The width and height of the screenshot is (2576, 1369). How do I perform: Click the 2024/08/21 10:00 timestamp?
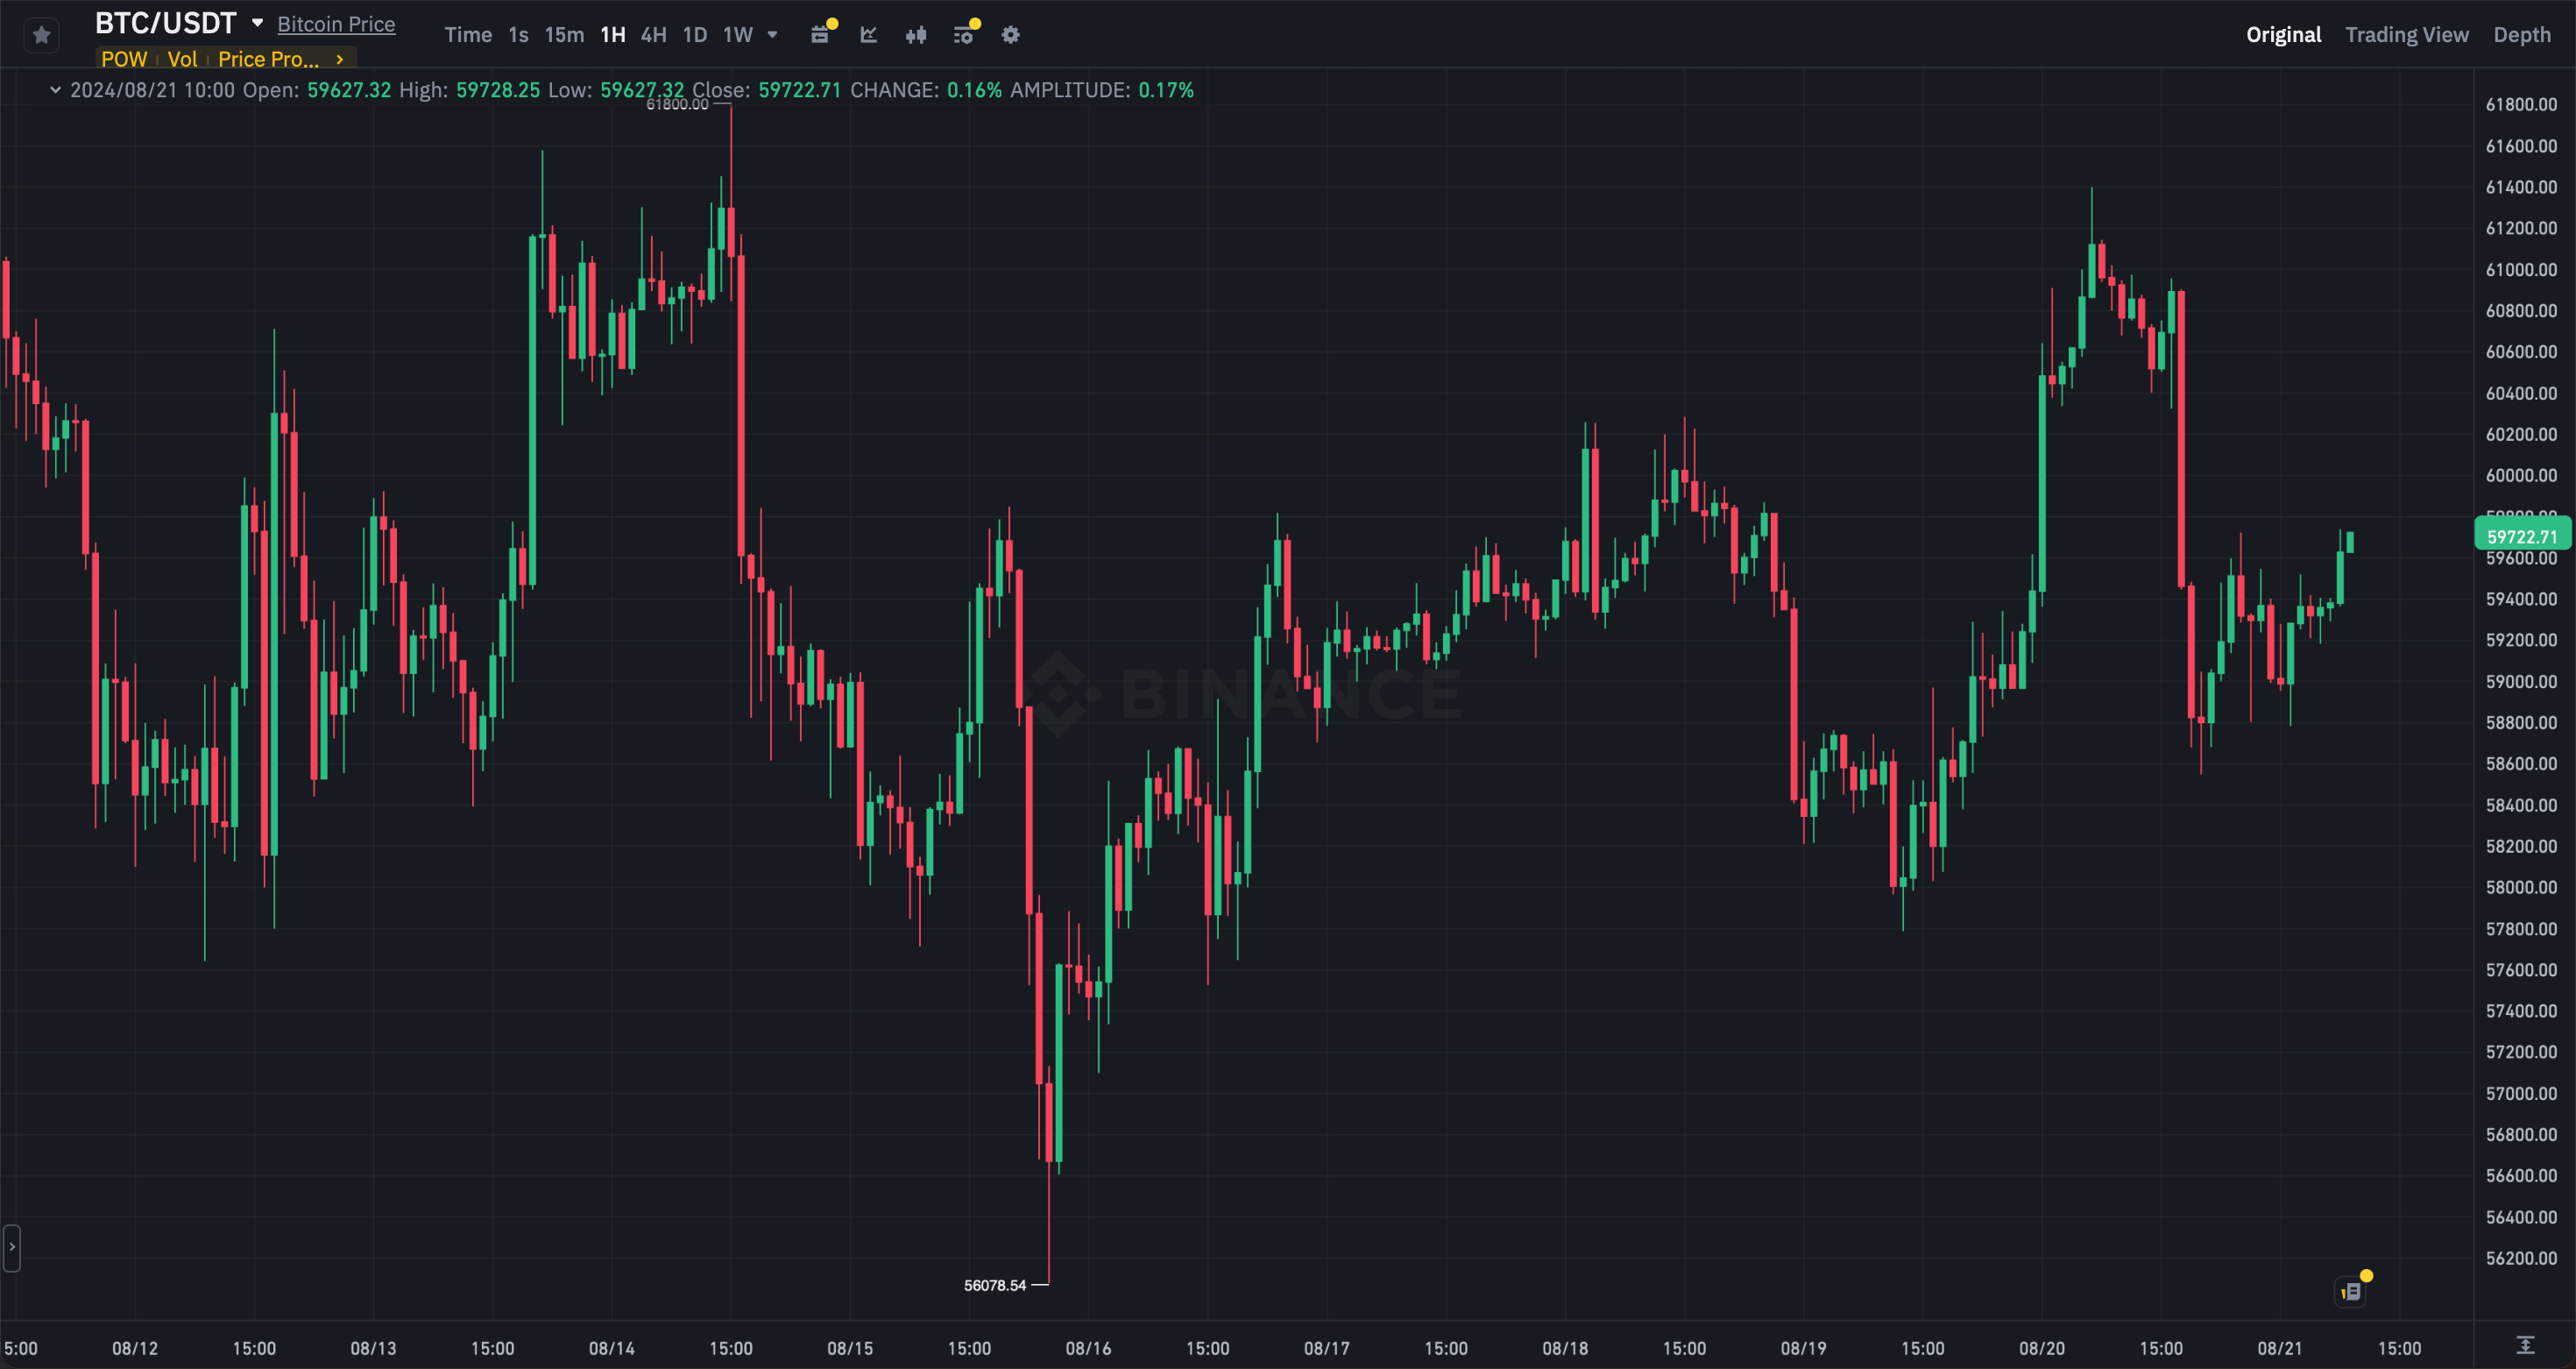152,90
